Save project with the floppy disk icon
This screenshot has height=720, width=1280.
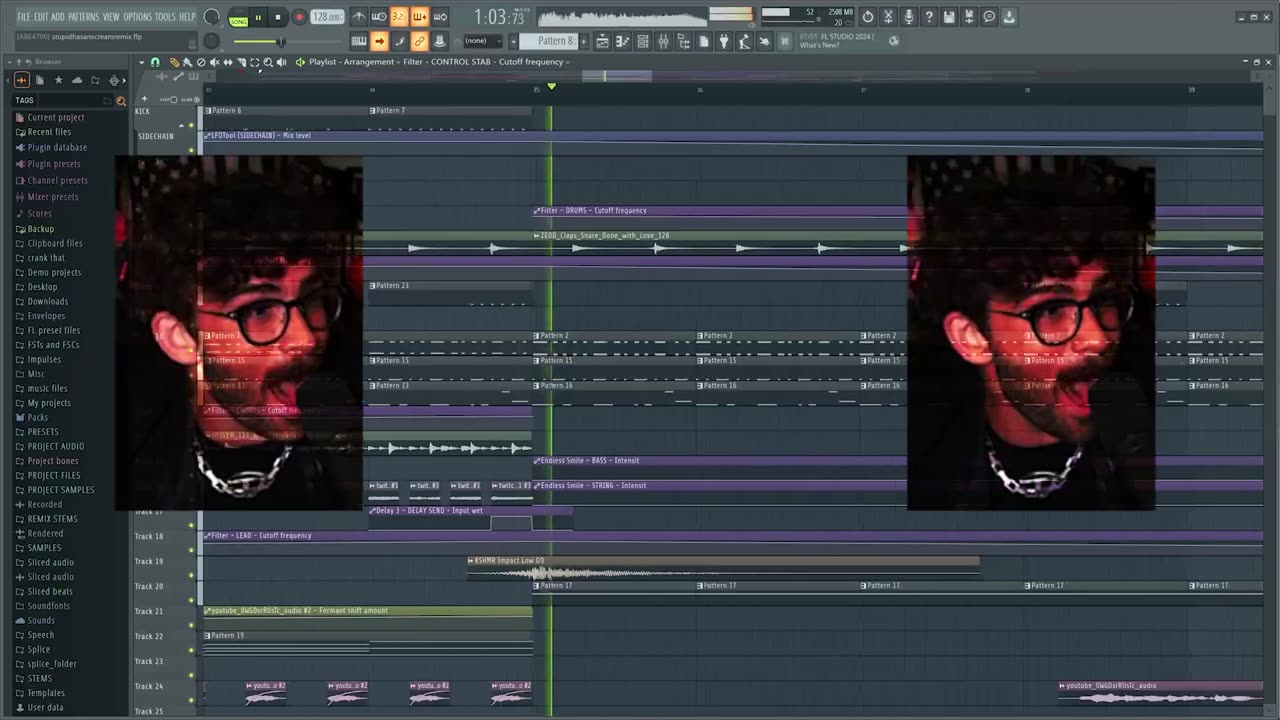click(x=949, y=17)
